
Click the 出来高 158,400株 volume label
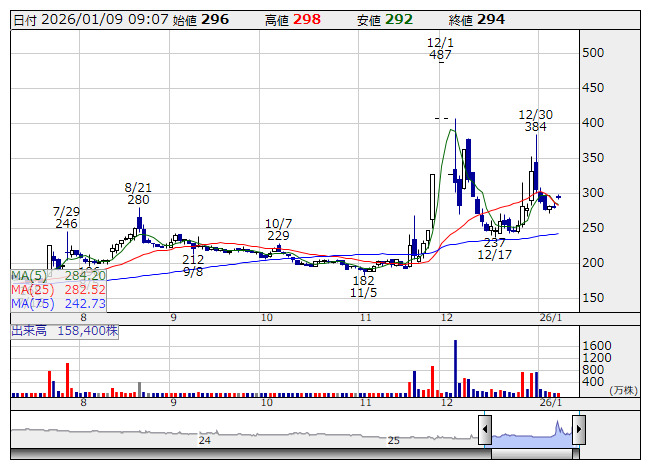(65, 328)
